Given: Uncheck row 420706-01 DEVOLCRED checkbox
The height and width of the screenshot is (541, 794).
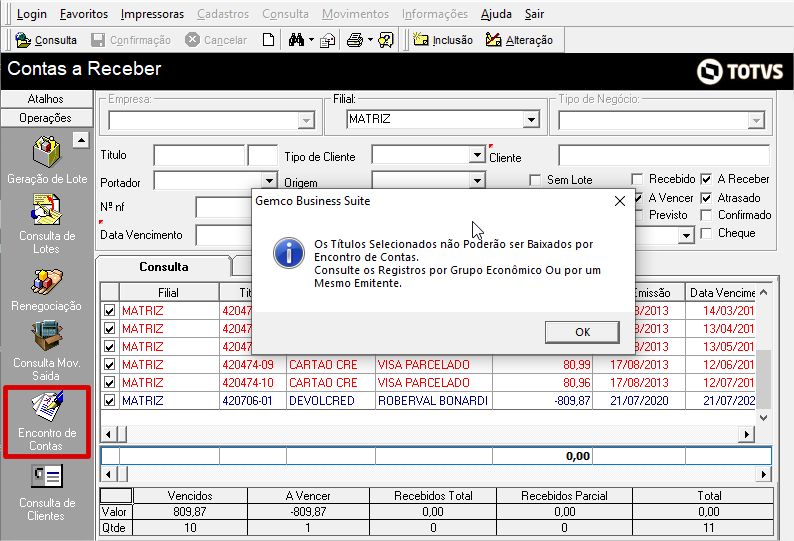Looking at the screenshot, I should [109, 401].
